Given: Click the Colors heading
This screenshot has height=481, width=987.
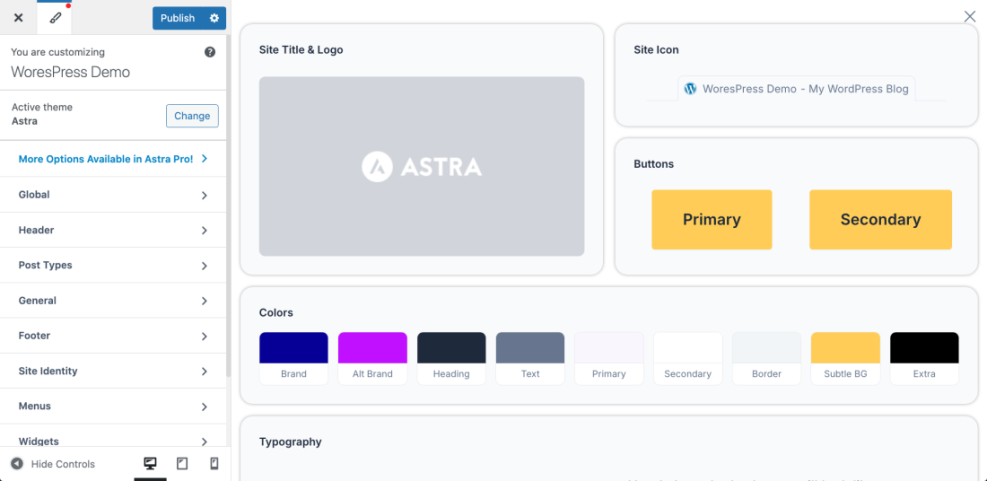Looking at the screenshot, I should (276, 312).
